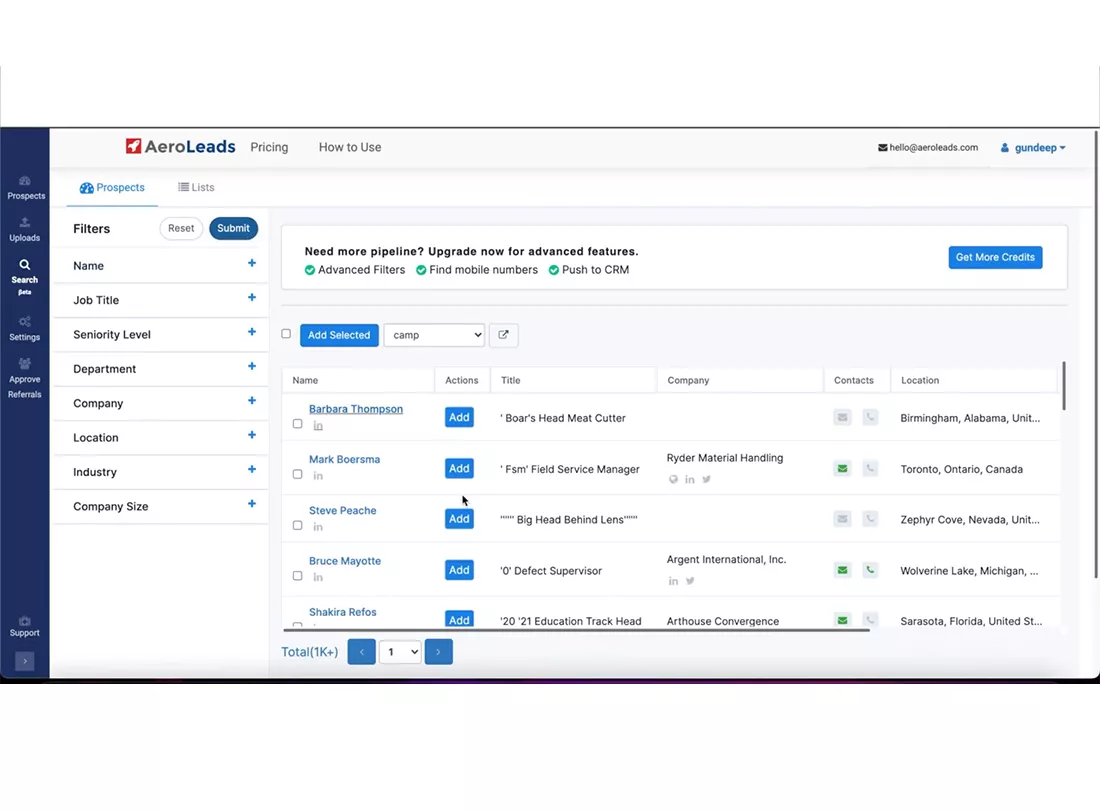This screenshot has width=1100, height=810.
Task: Click the hello@aeroleads.com email link
Action: (x=927, y=147)
